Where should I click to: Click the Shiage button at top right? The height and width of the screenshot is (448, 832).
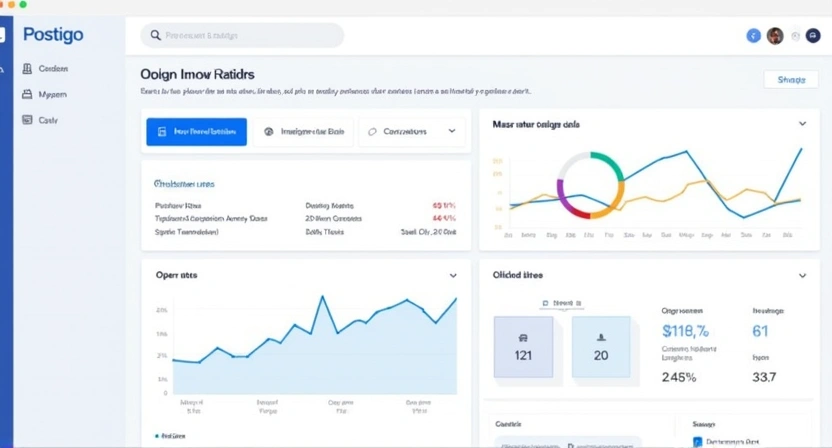point(791,80)
